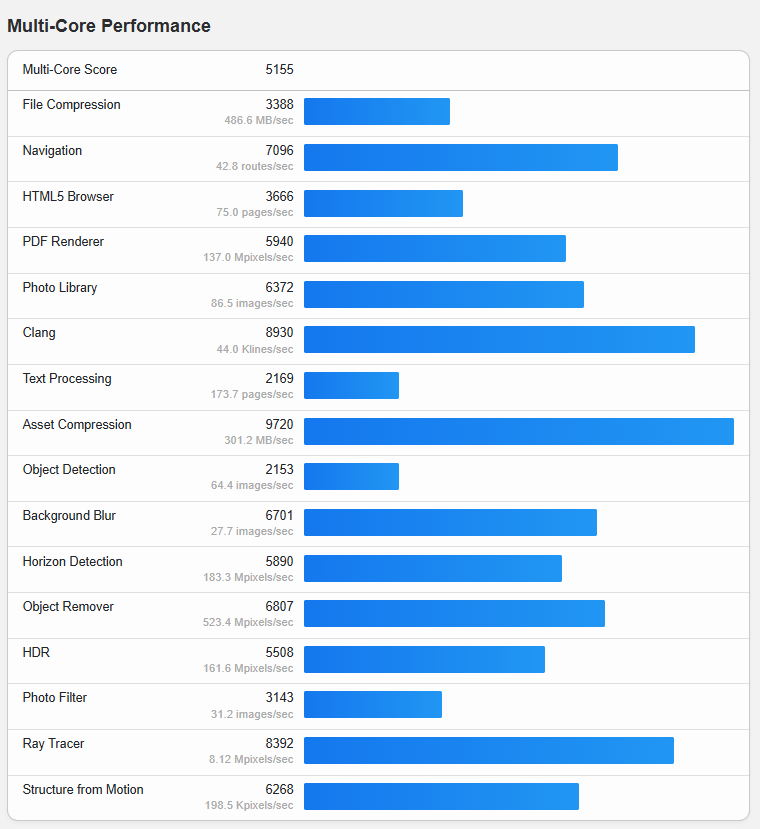This screenshot has height=829, width=760.
Task: Click the Text Processing score 2169
Action: click(x=279, y=379)
